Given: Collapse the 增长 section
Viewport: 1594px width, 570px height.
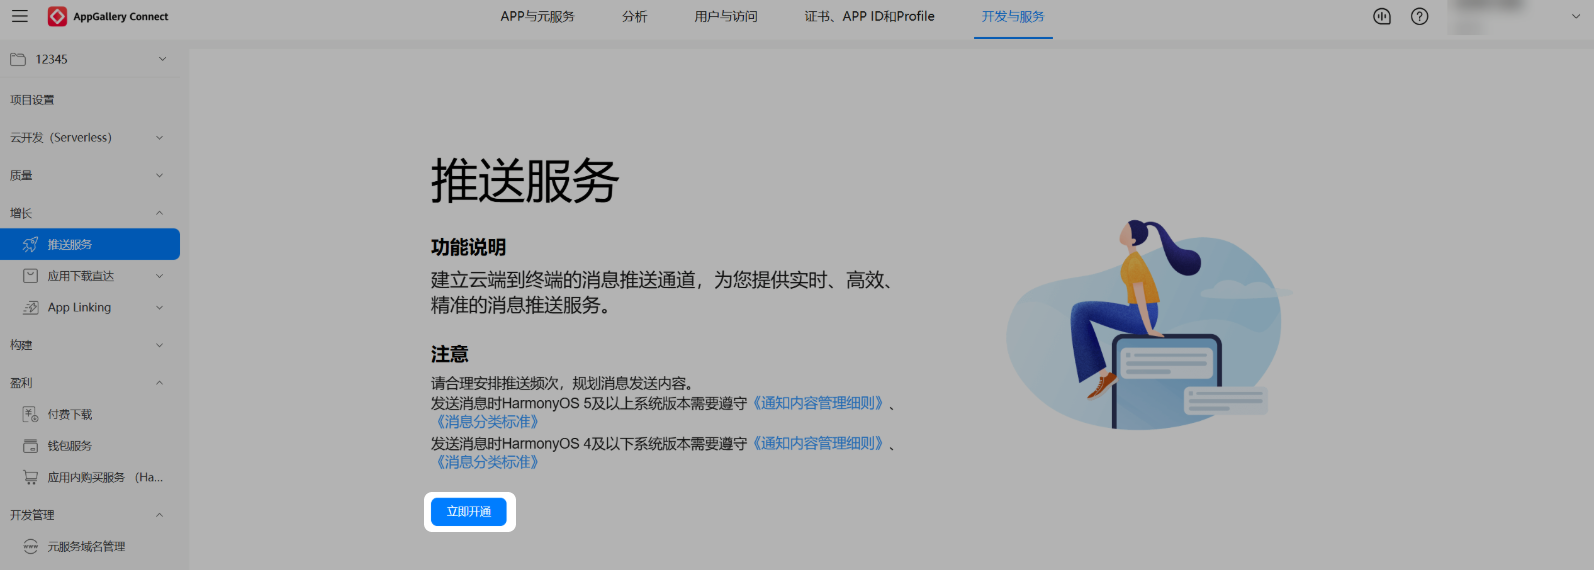Looking at the screenshot, I should click(x=159, y=213).
